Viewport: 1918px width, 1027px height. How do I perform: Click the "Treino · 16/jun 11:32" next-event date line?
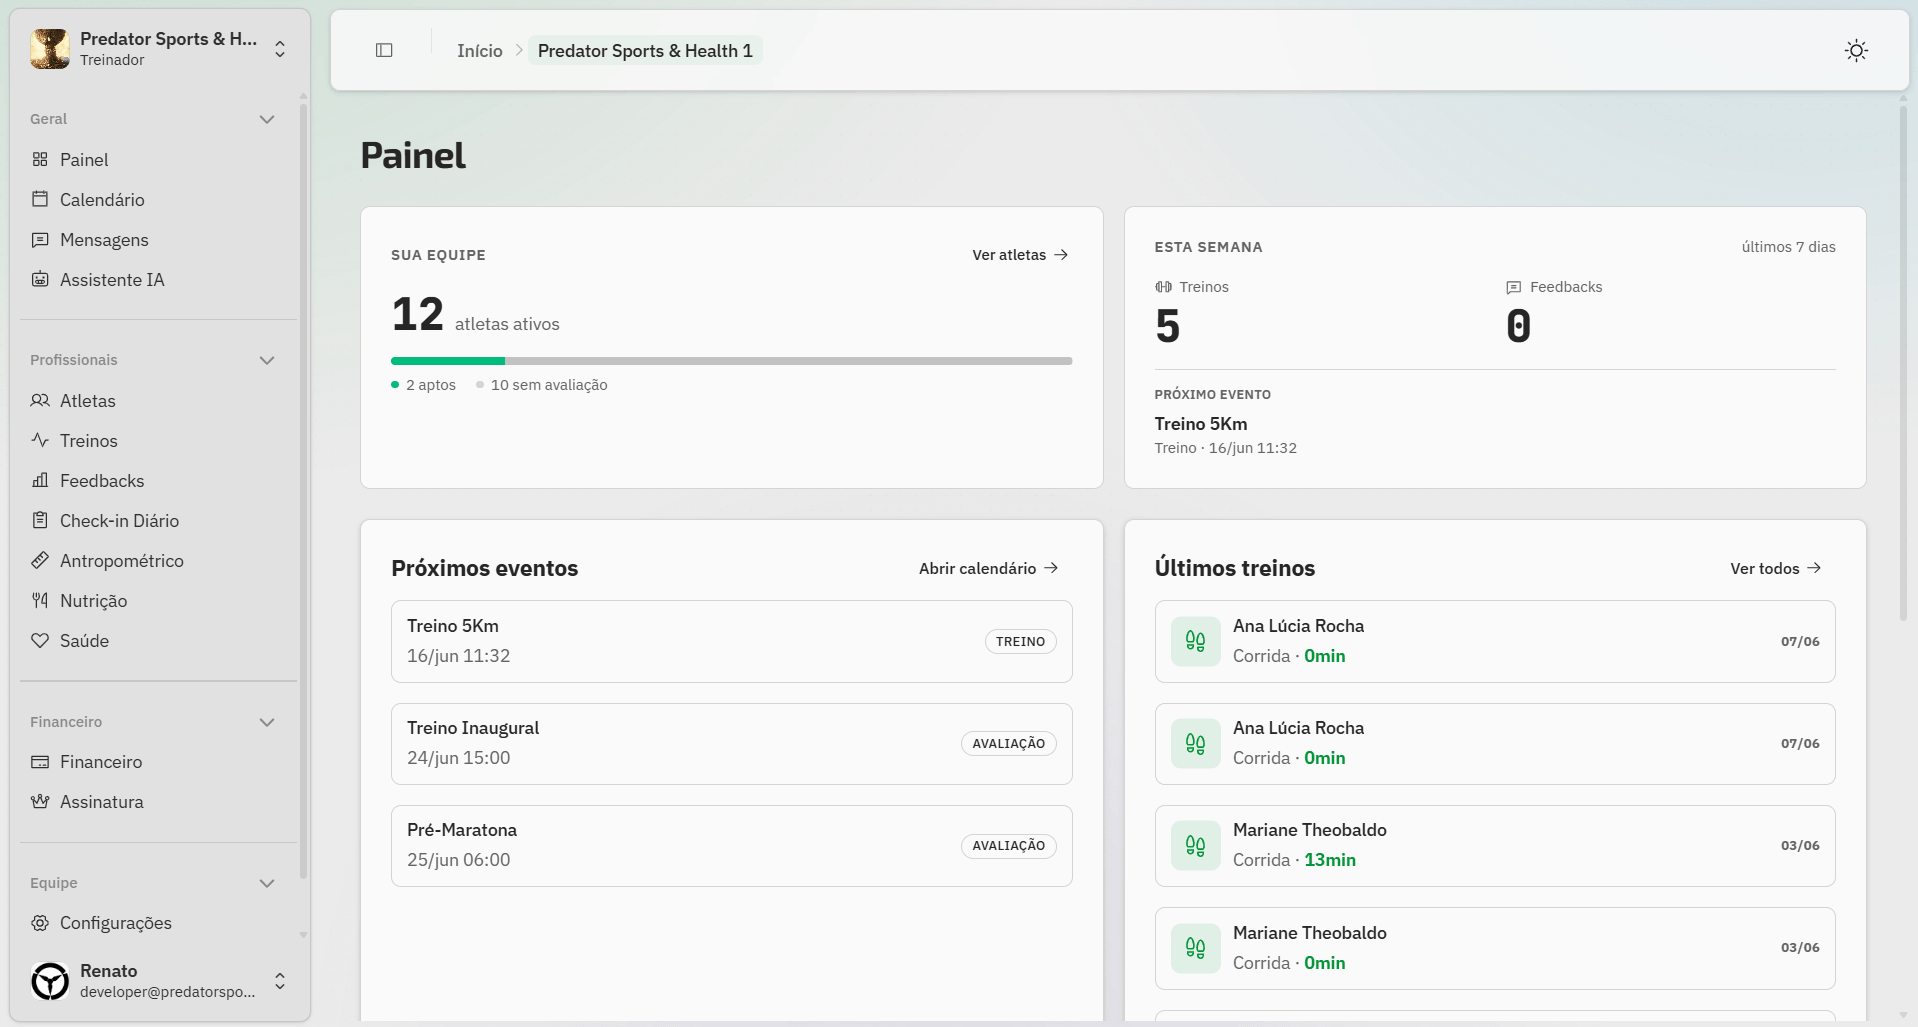[x=1225, y=448]
